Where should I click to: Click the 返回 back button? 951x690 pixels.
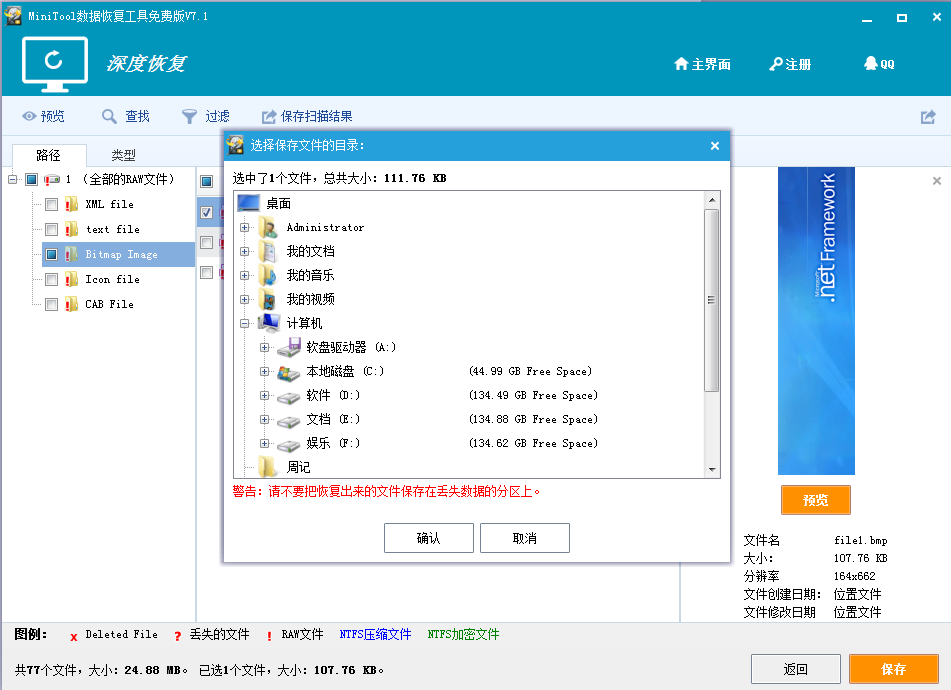tap(796, 669)
